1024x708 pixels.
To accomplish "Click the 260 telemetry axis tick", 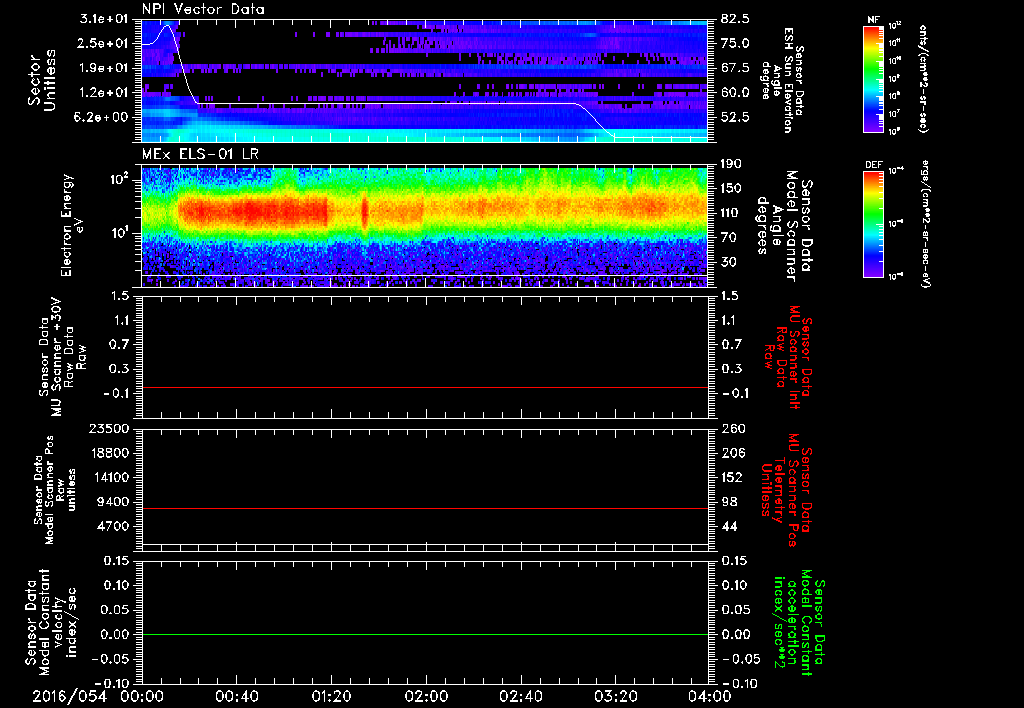I will pos(731,428).
